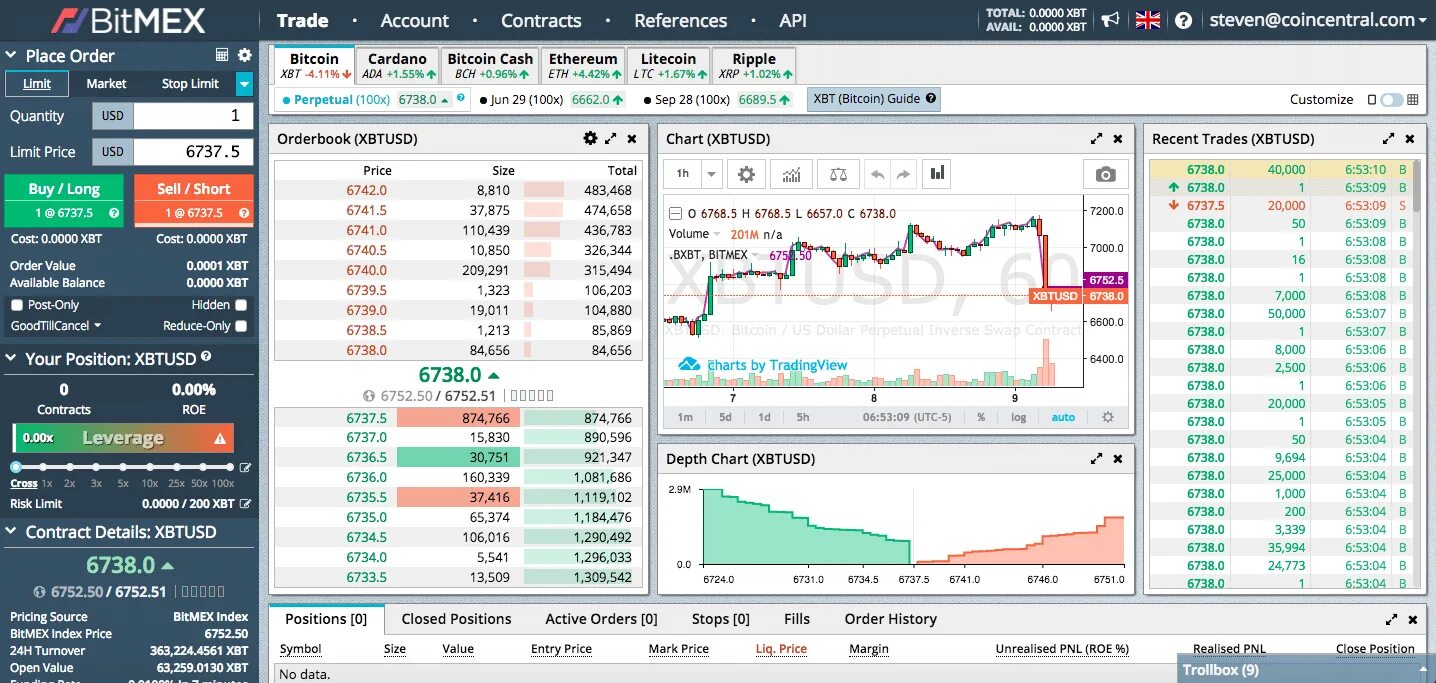This screenshot has width=1436, height=683.
Task: Edit Risk Limit with the pencil icon
Action: click(245, 504)
